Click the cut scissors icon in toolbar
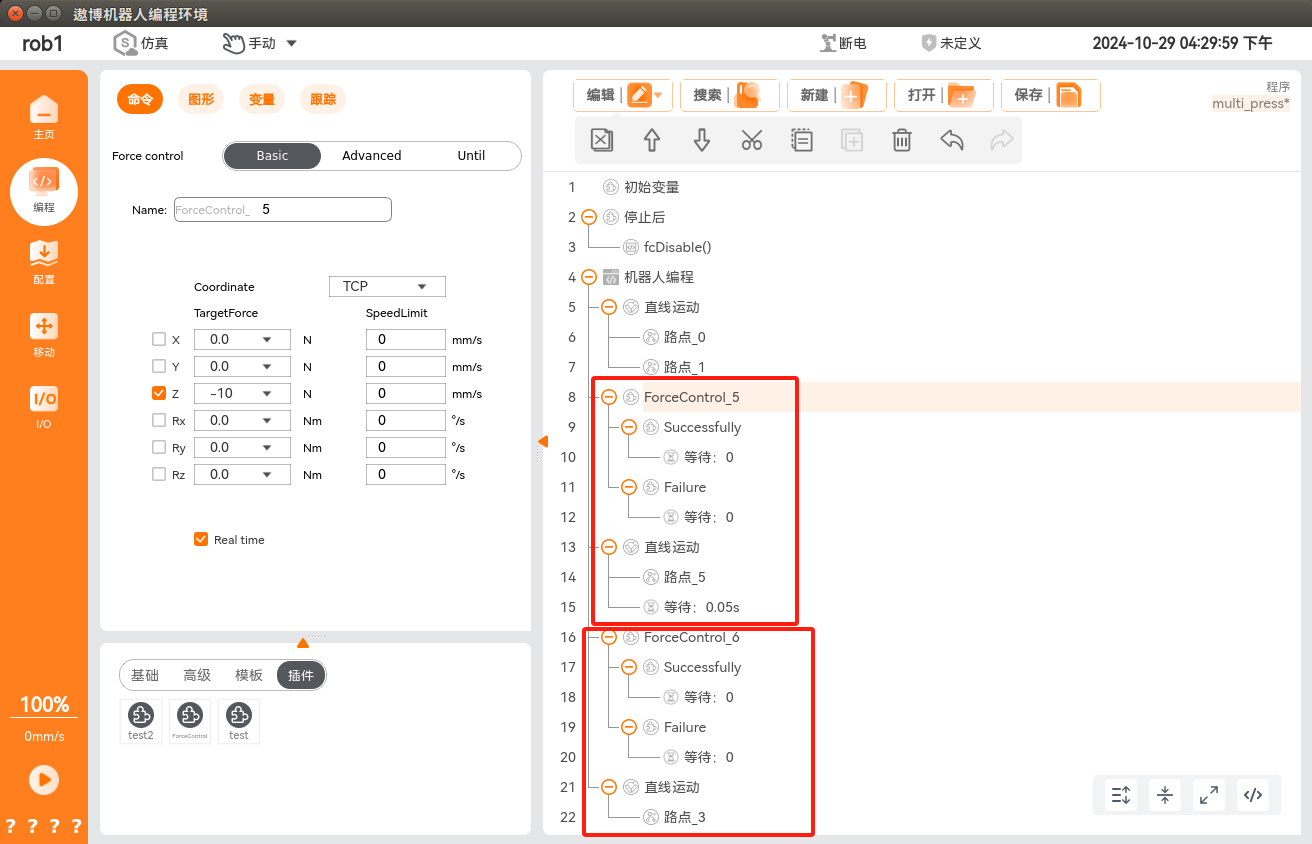 (752, 140)
